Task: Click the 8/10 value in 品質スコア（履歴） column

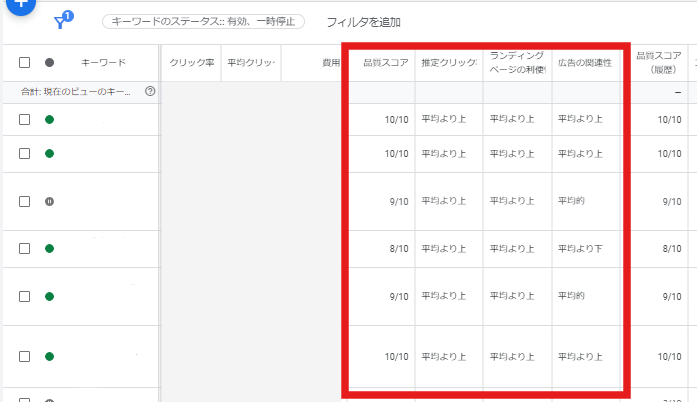Action: point(672,249)
